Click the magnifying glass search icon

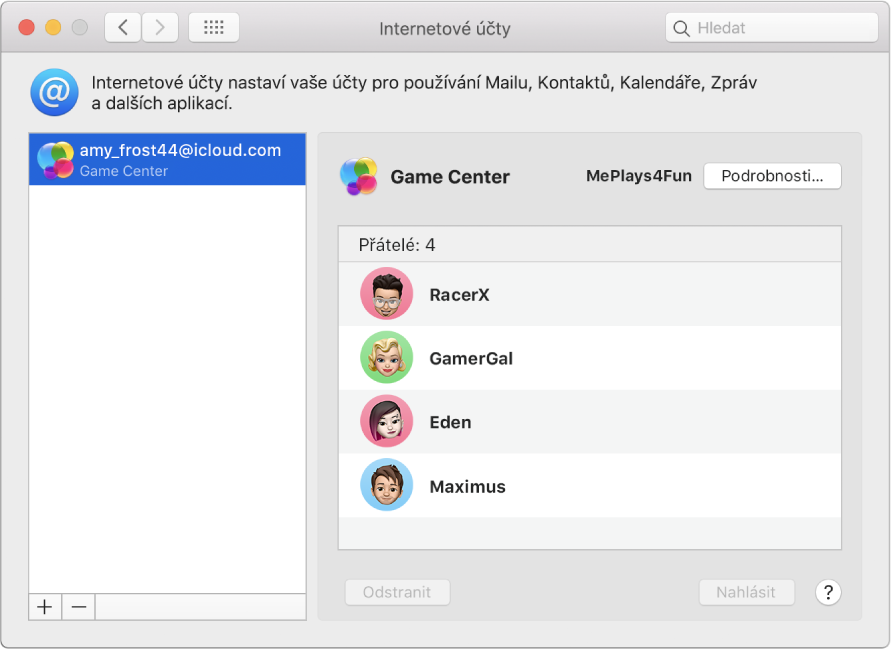681,28
